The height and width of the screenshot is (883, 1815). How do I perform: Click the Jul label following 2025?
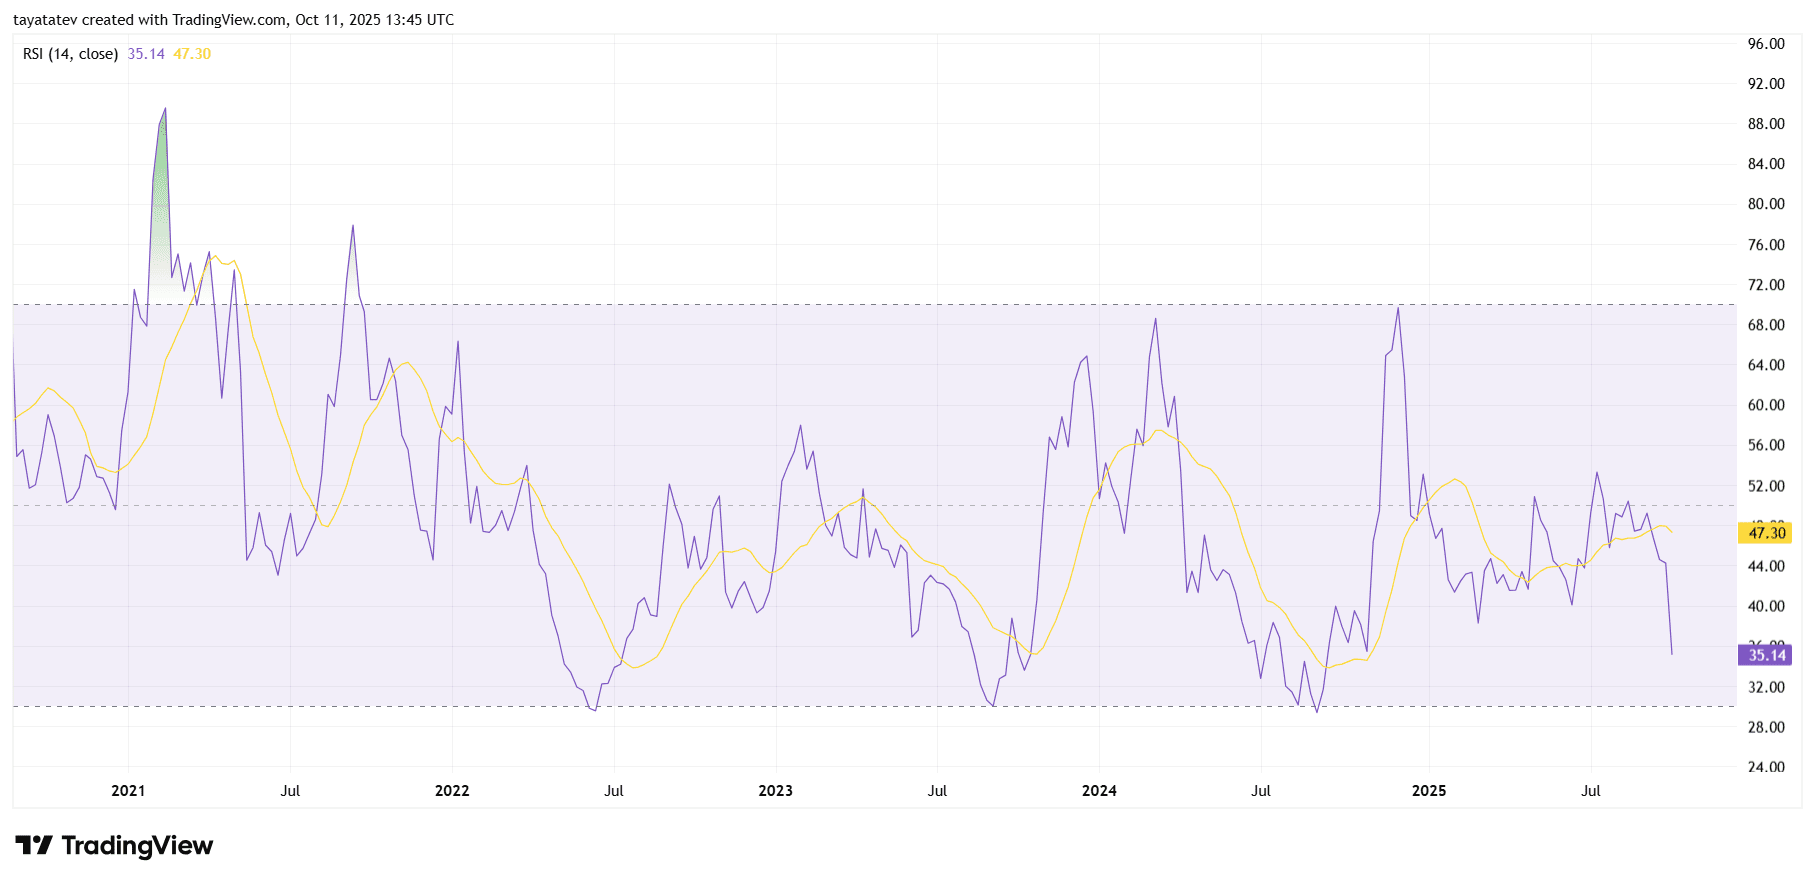(x=1590, y=791)
